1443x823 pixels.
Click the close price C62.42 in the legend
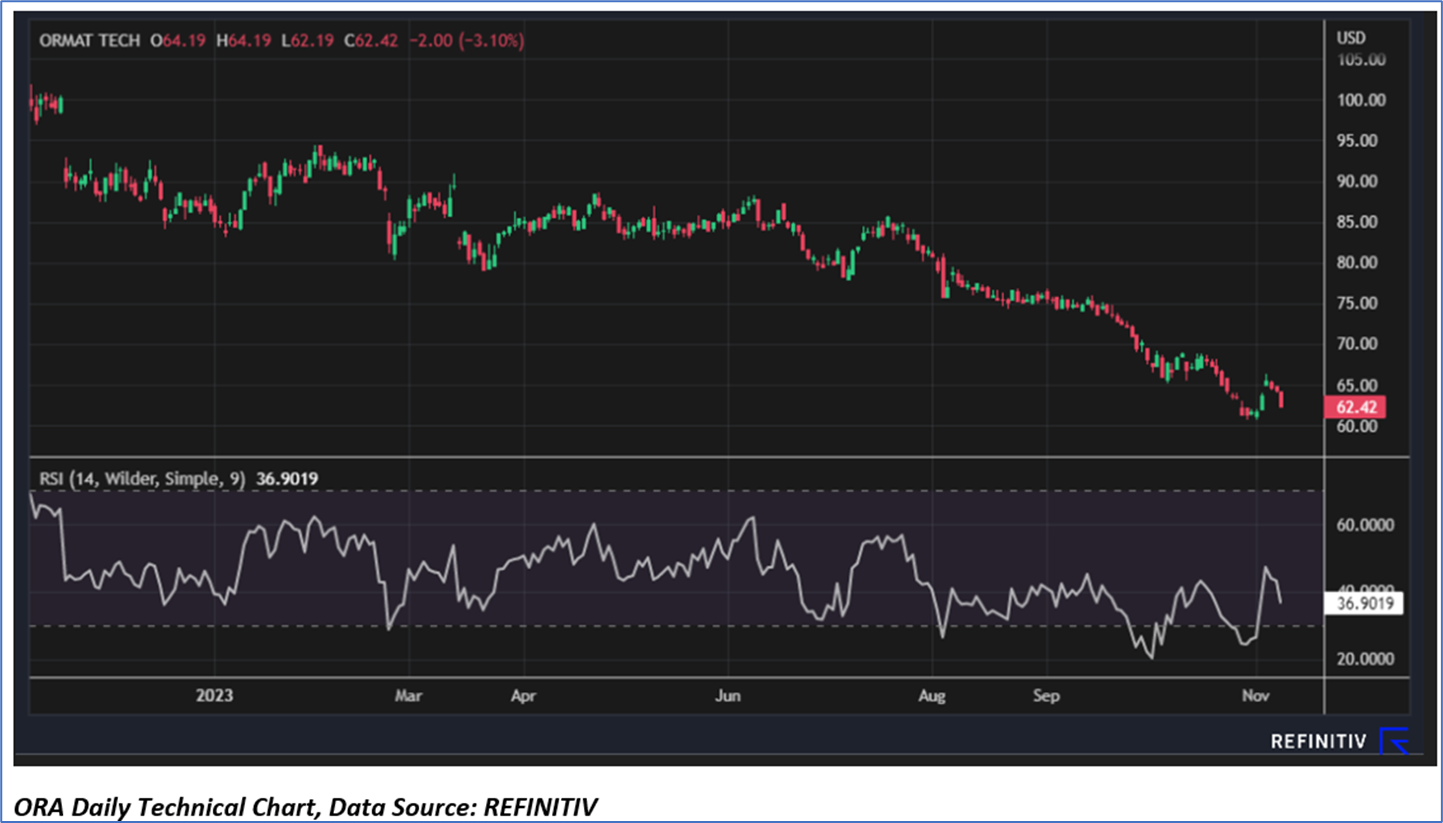click(369, 41)
